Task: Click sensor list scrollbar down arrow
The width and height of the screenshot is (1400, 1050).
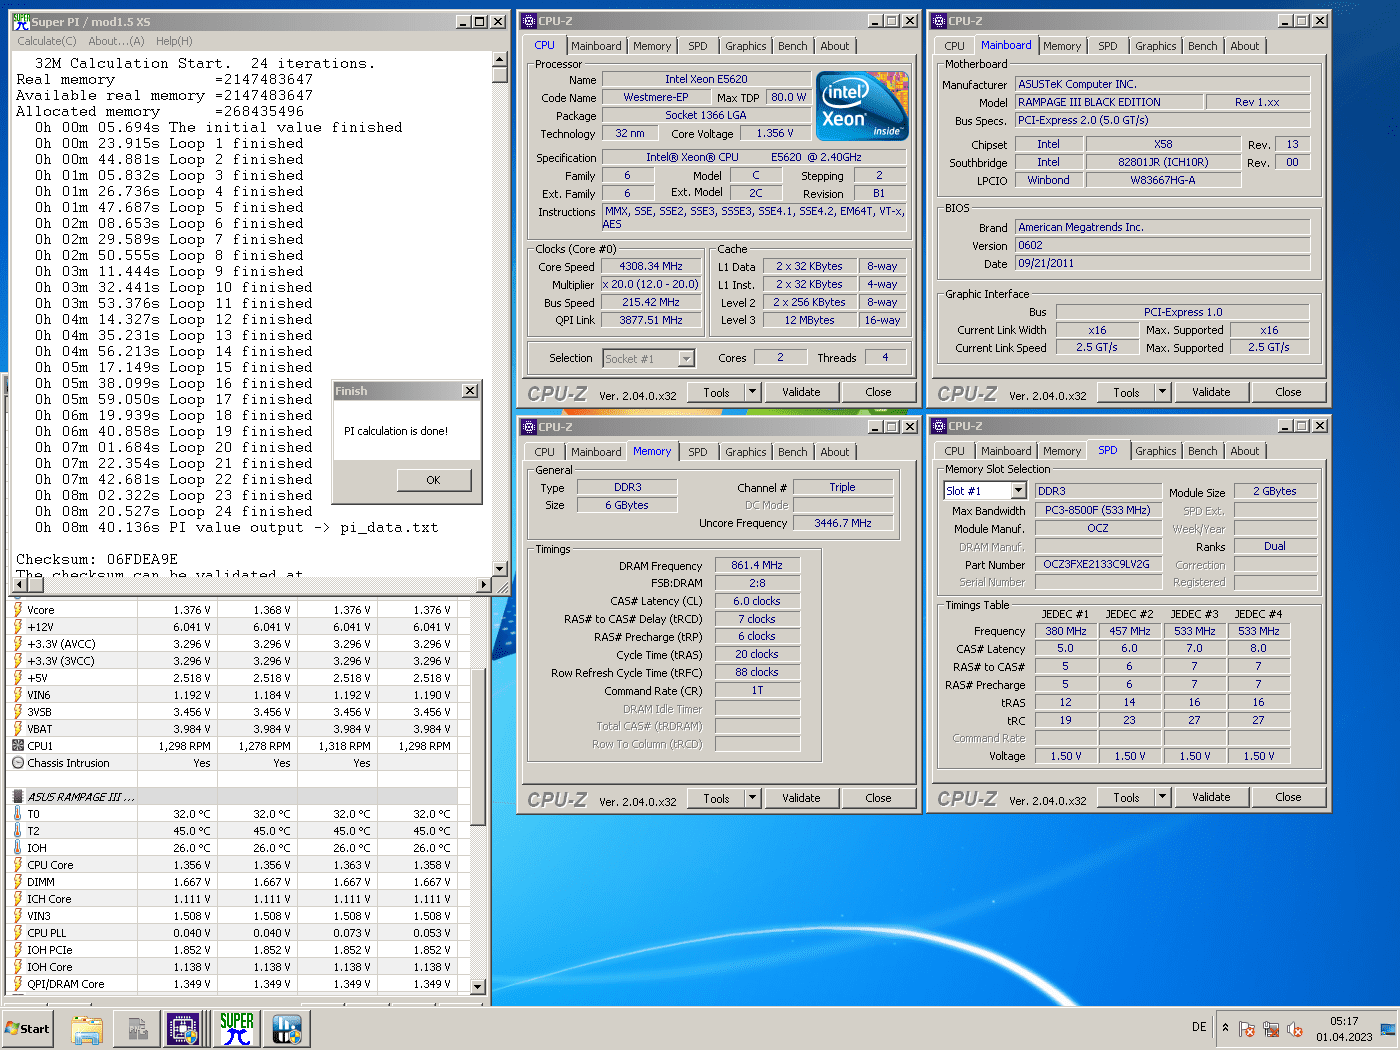Action: (x=478, y=986)
